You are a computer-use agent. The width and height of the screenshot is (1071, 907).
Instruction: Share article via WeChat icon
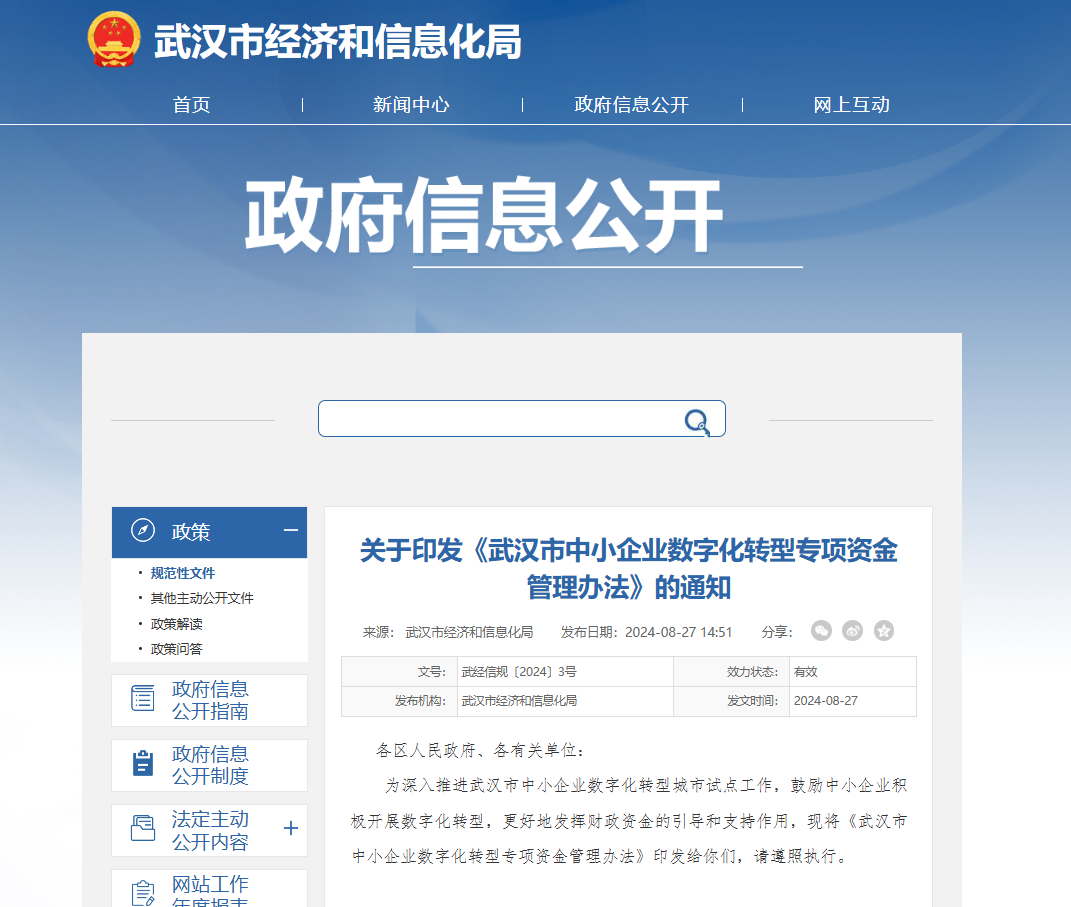coord(821,631)
